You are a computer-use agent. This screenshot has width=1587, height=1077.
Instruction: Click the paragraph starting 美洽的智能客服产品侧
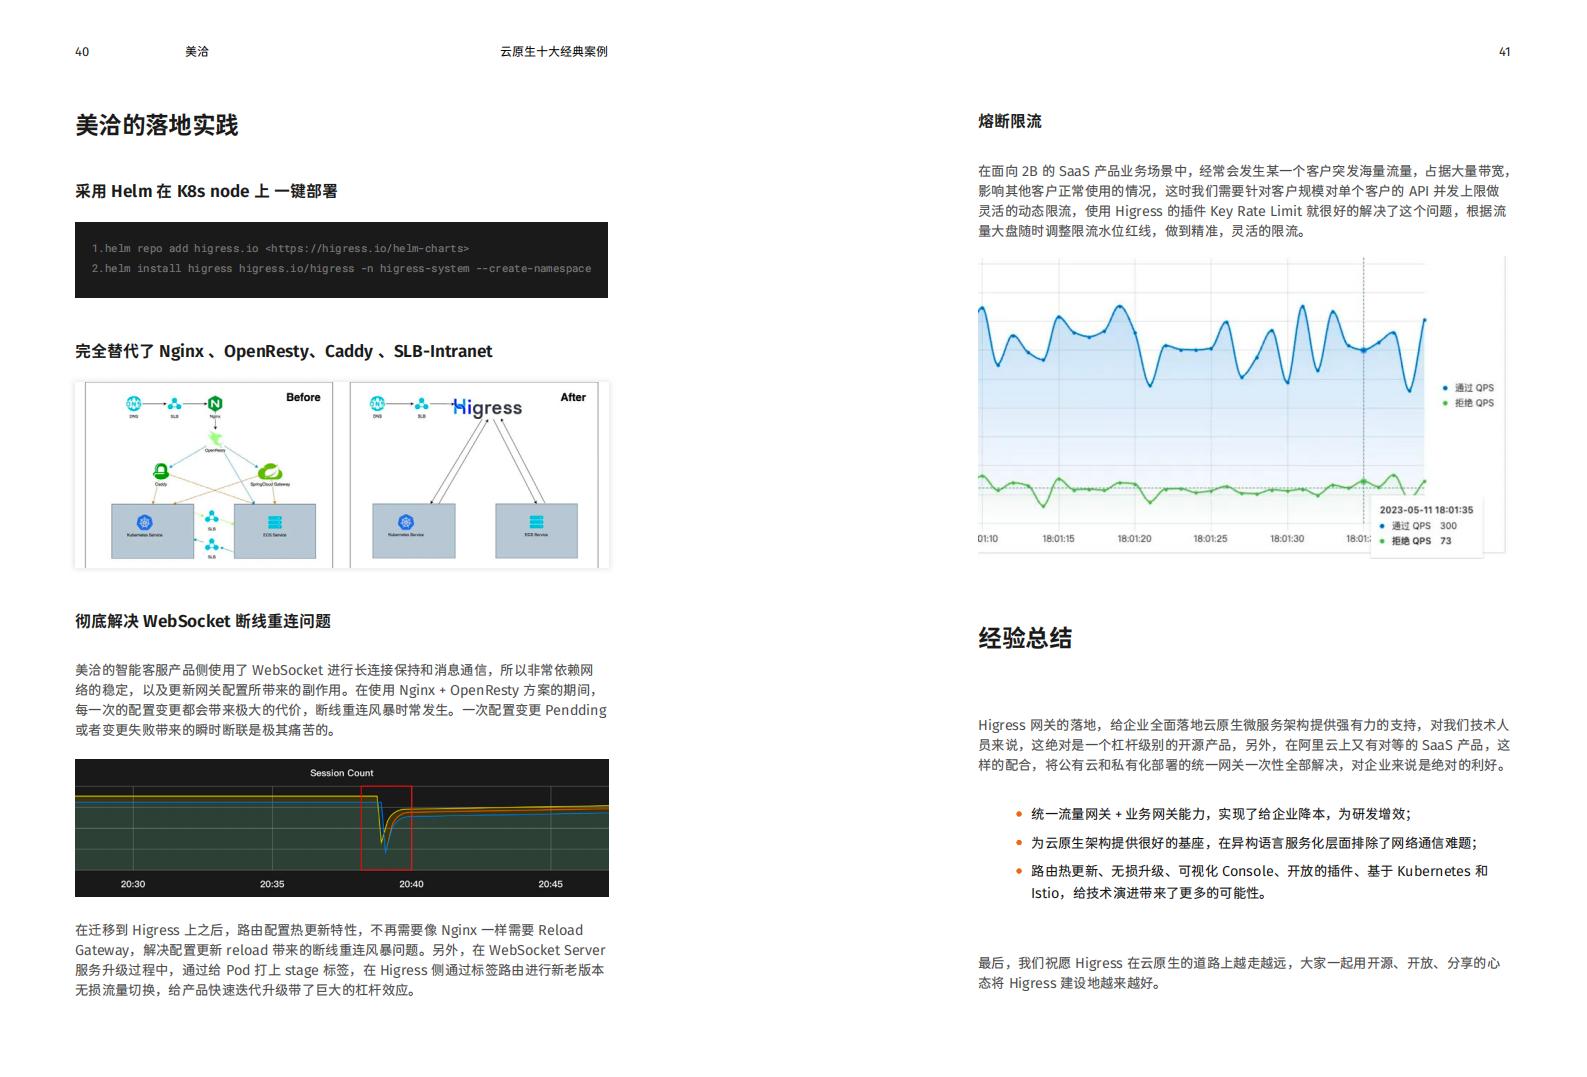point(341,700)
